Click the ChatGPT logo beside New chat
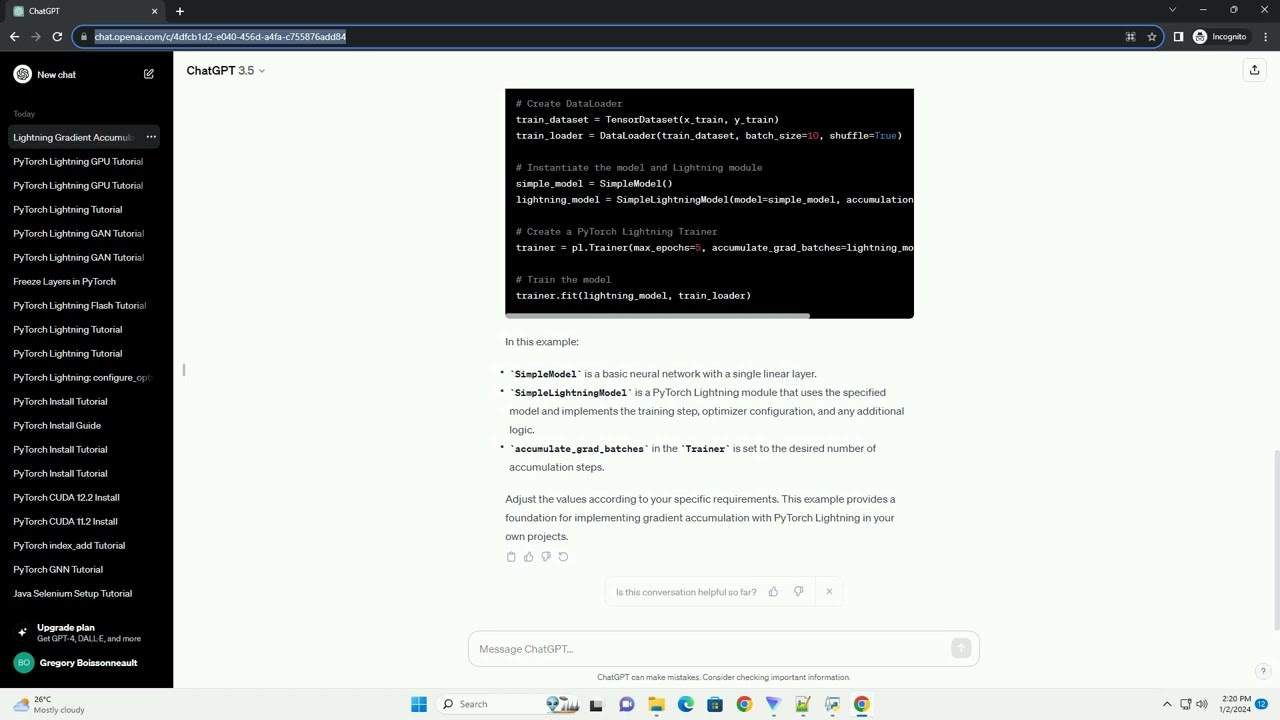 pos(22,74)
